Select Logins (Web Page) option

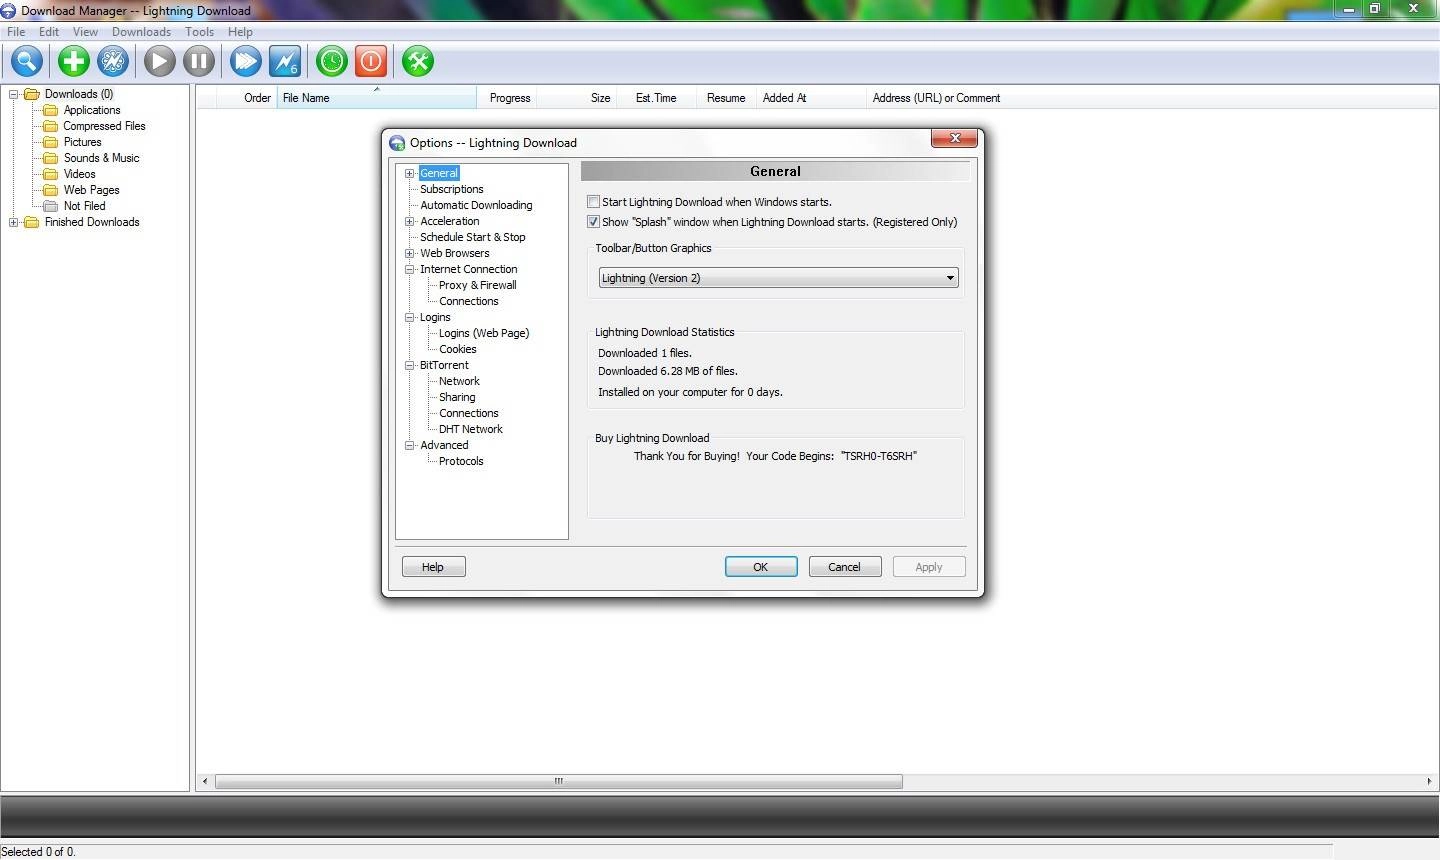point(484,333)
